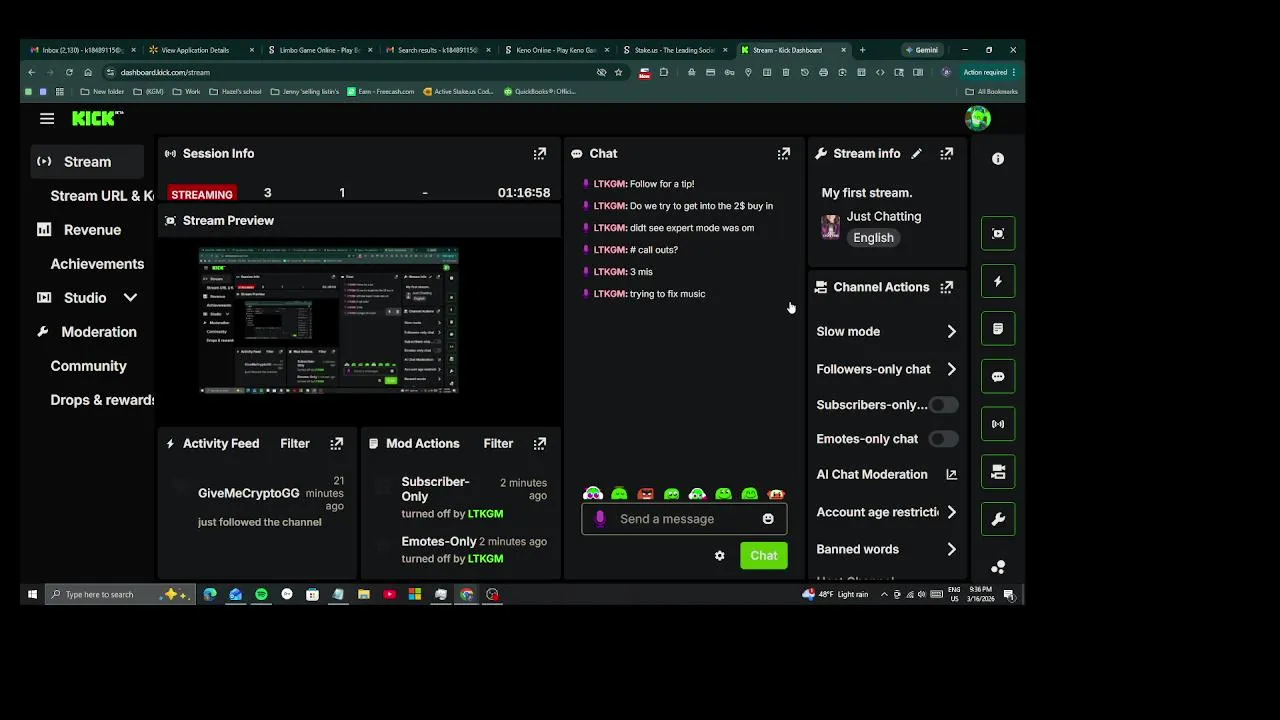Open Achievements in the sidebar
This screenshot has height=720, width=1280.
pos(97,264)
